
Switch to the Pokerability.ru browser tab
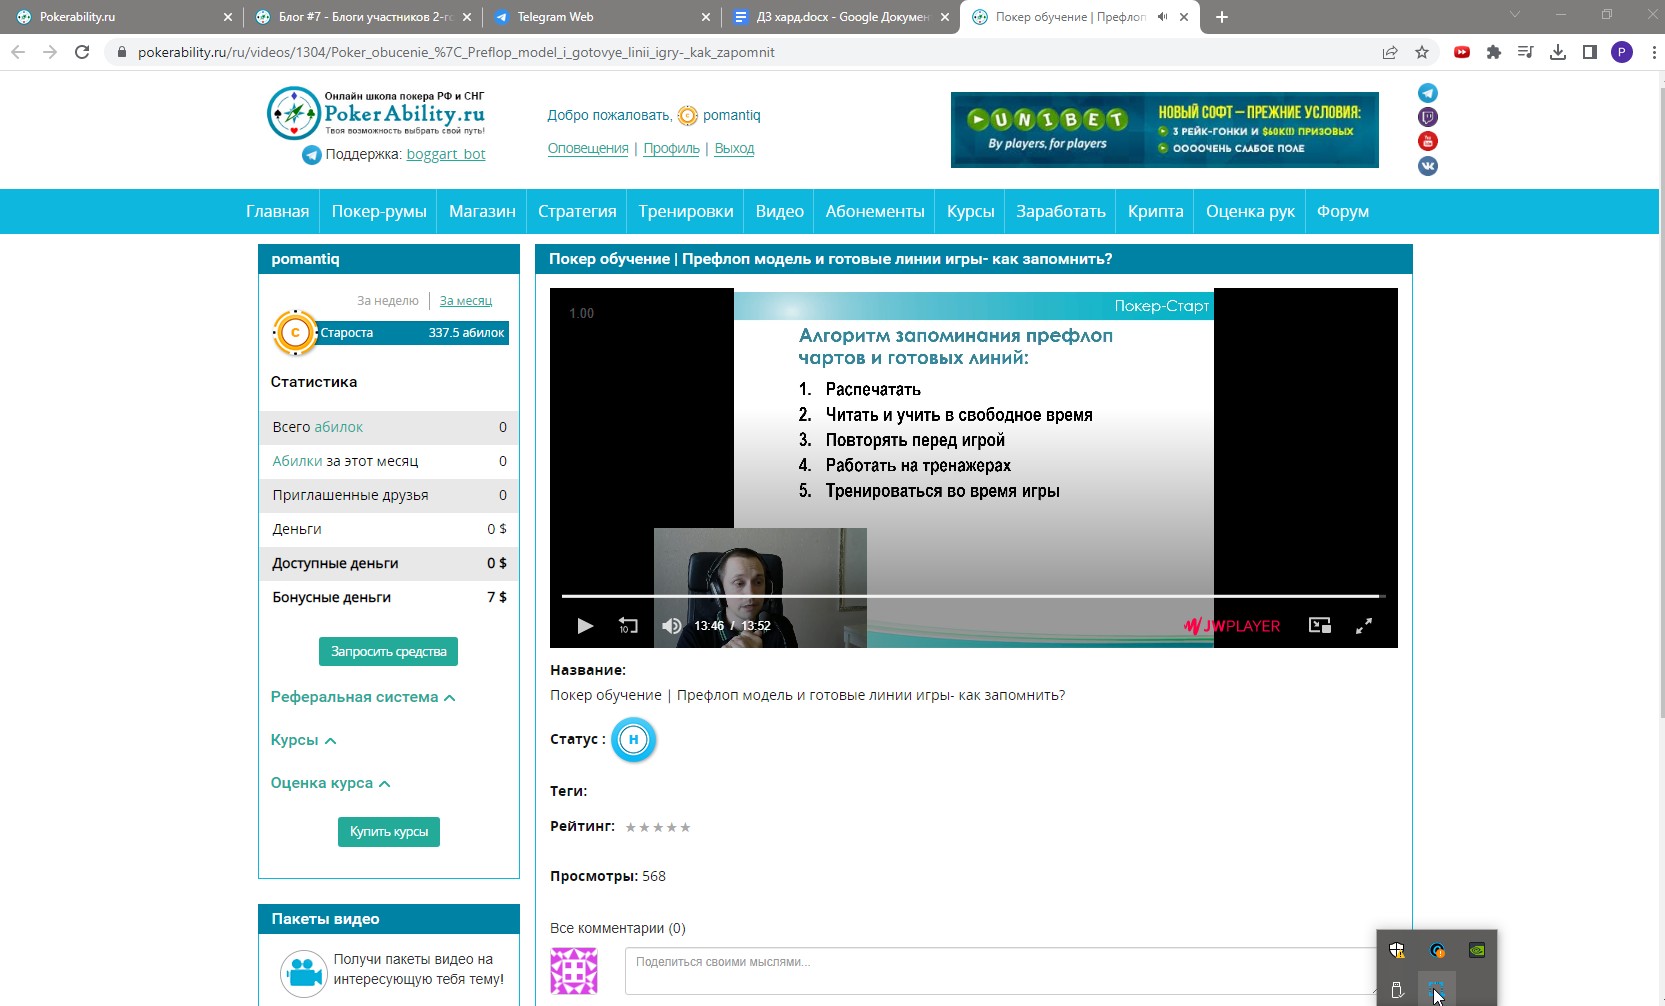click(120, 17)
